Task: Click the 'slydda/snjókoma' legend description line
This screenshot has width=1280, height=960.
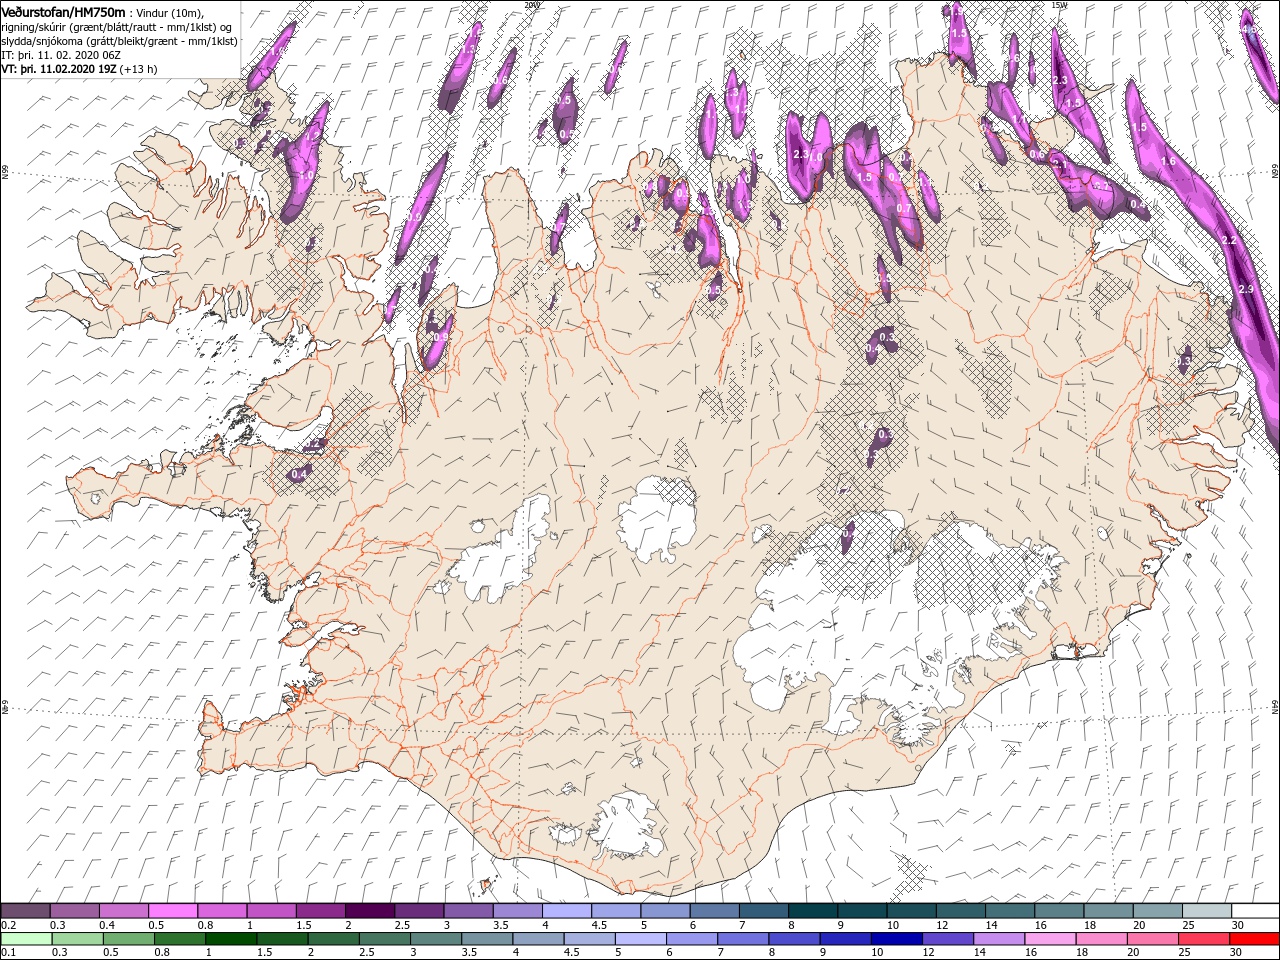Action: point(118,41)
